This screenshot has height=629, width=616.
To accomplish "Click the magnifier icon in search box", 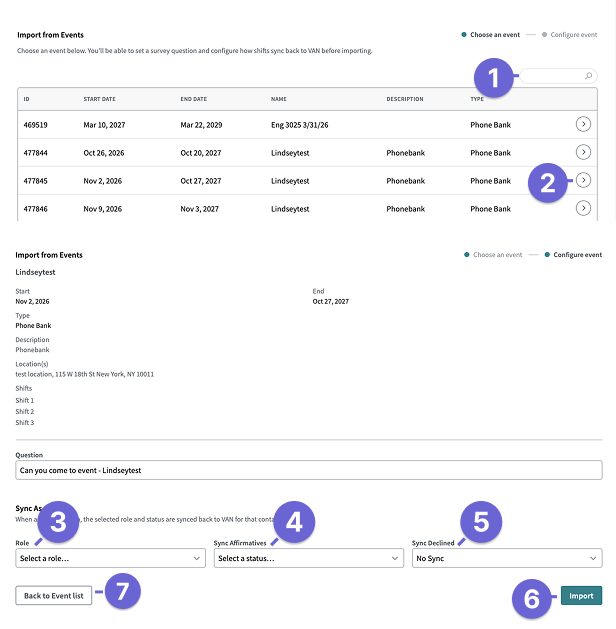I will (588, 75).
